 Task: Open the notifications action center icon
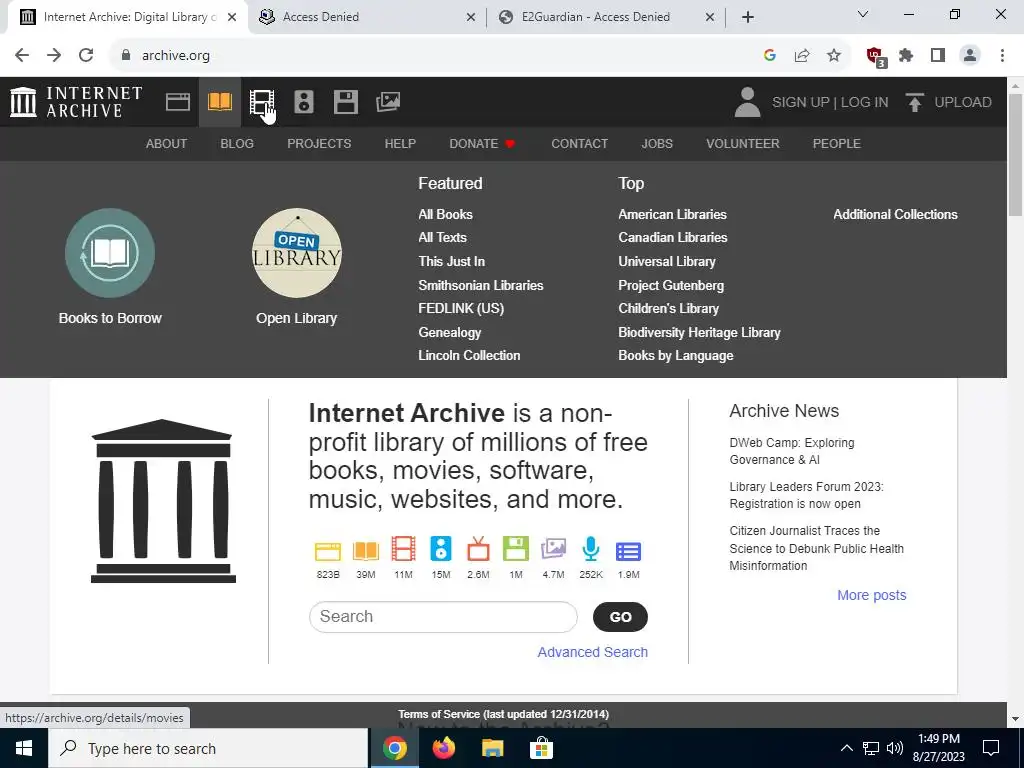[991, 748]
